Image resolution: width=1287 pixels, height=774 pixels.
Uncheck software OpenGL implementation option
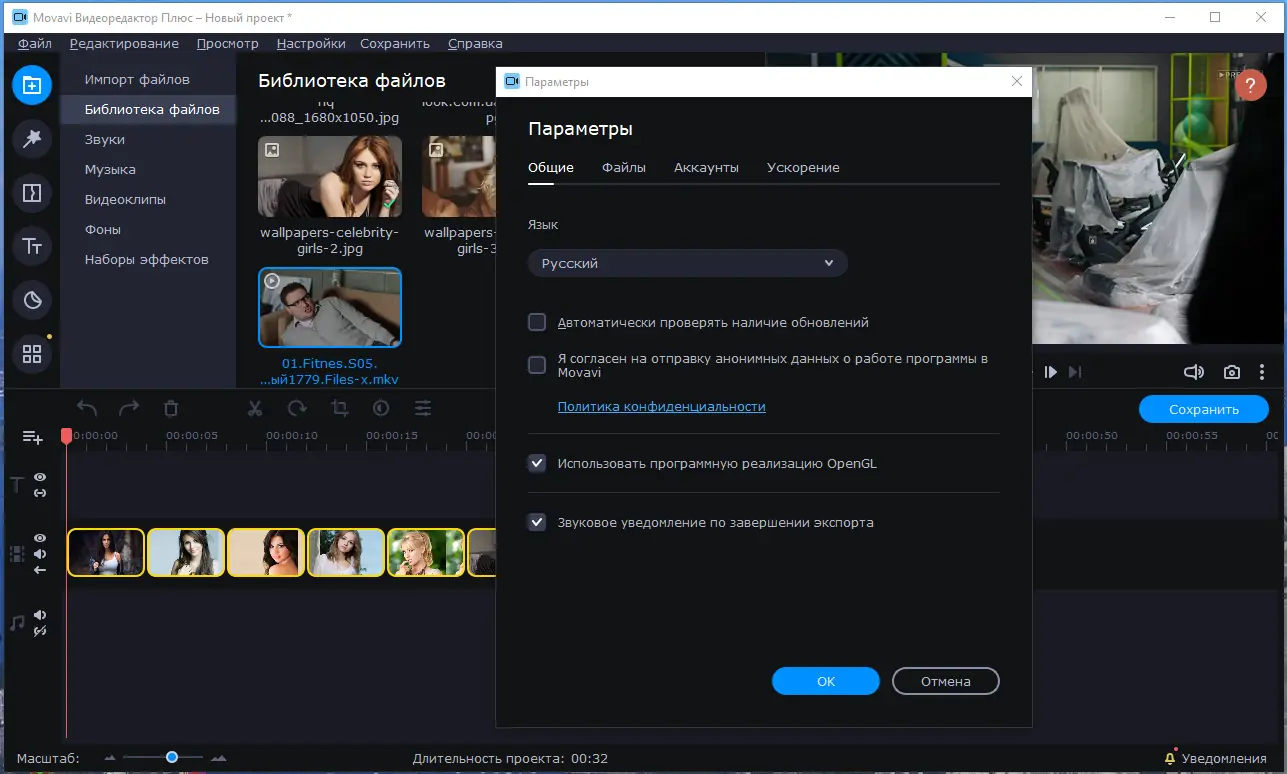(x=537, y=463)
